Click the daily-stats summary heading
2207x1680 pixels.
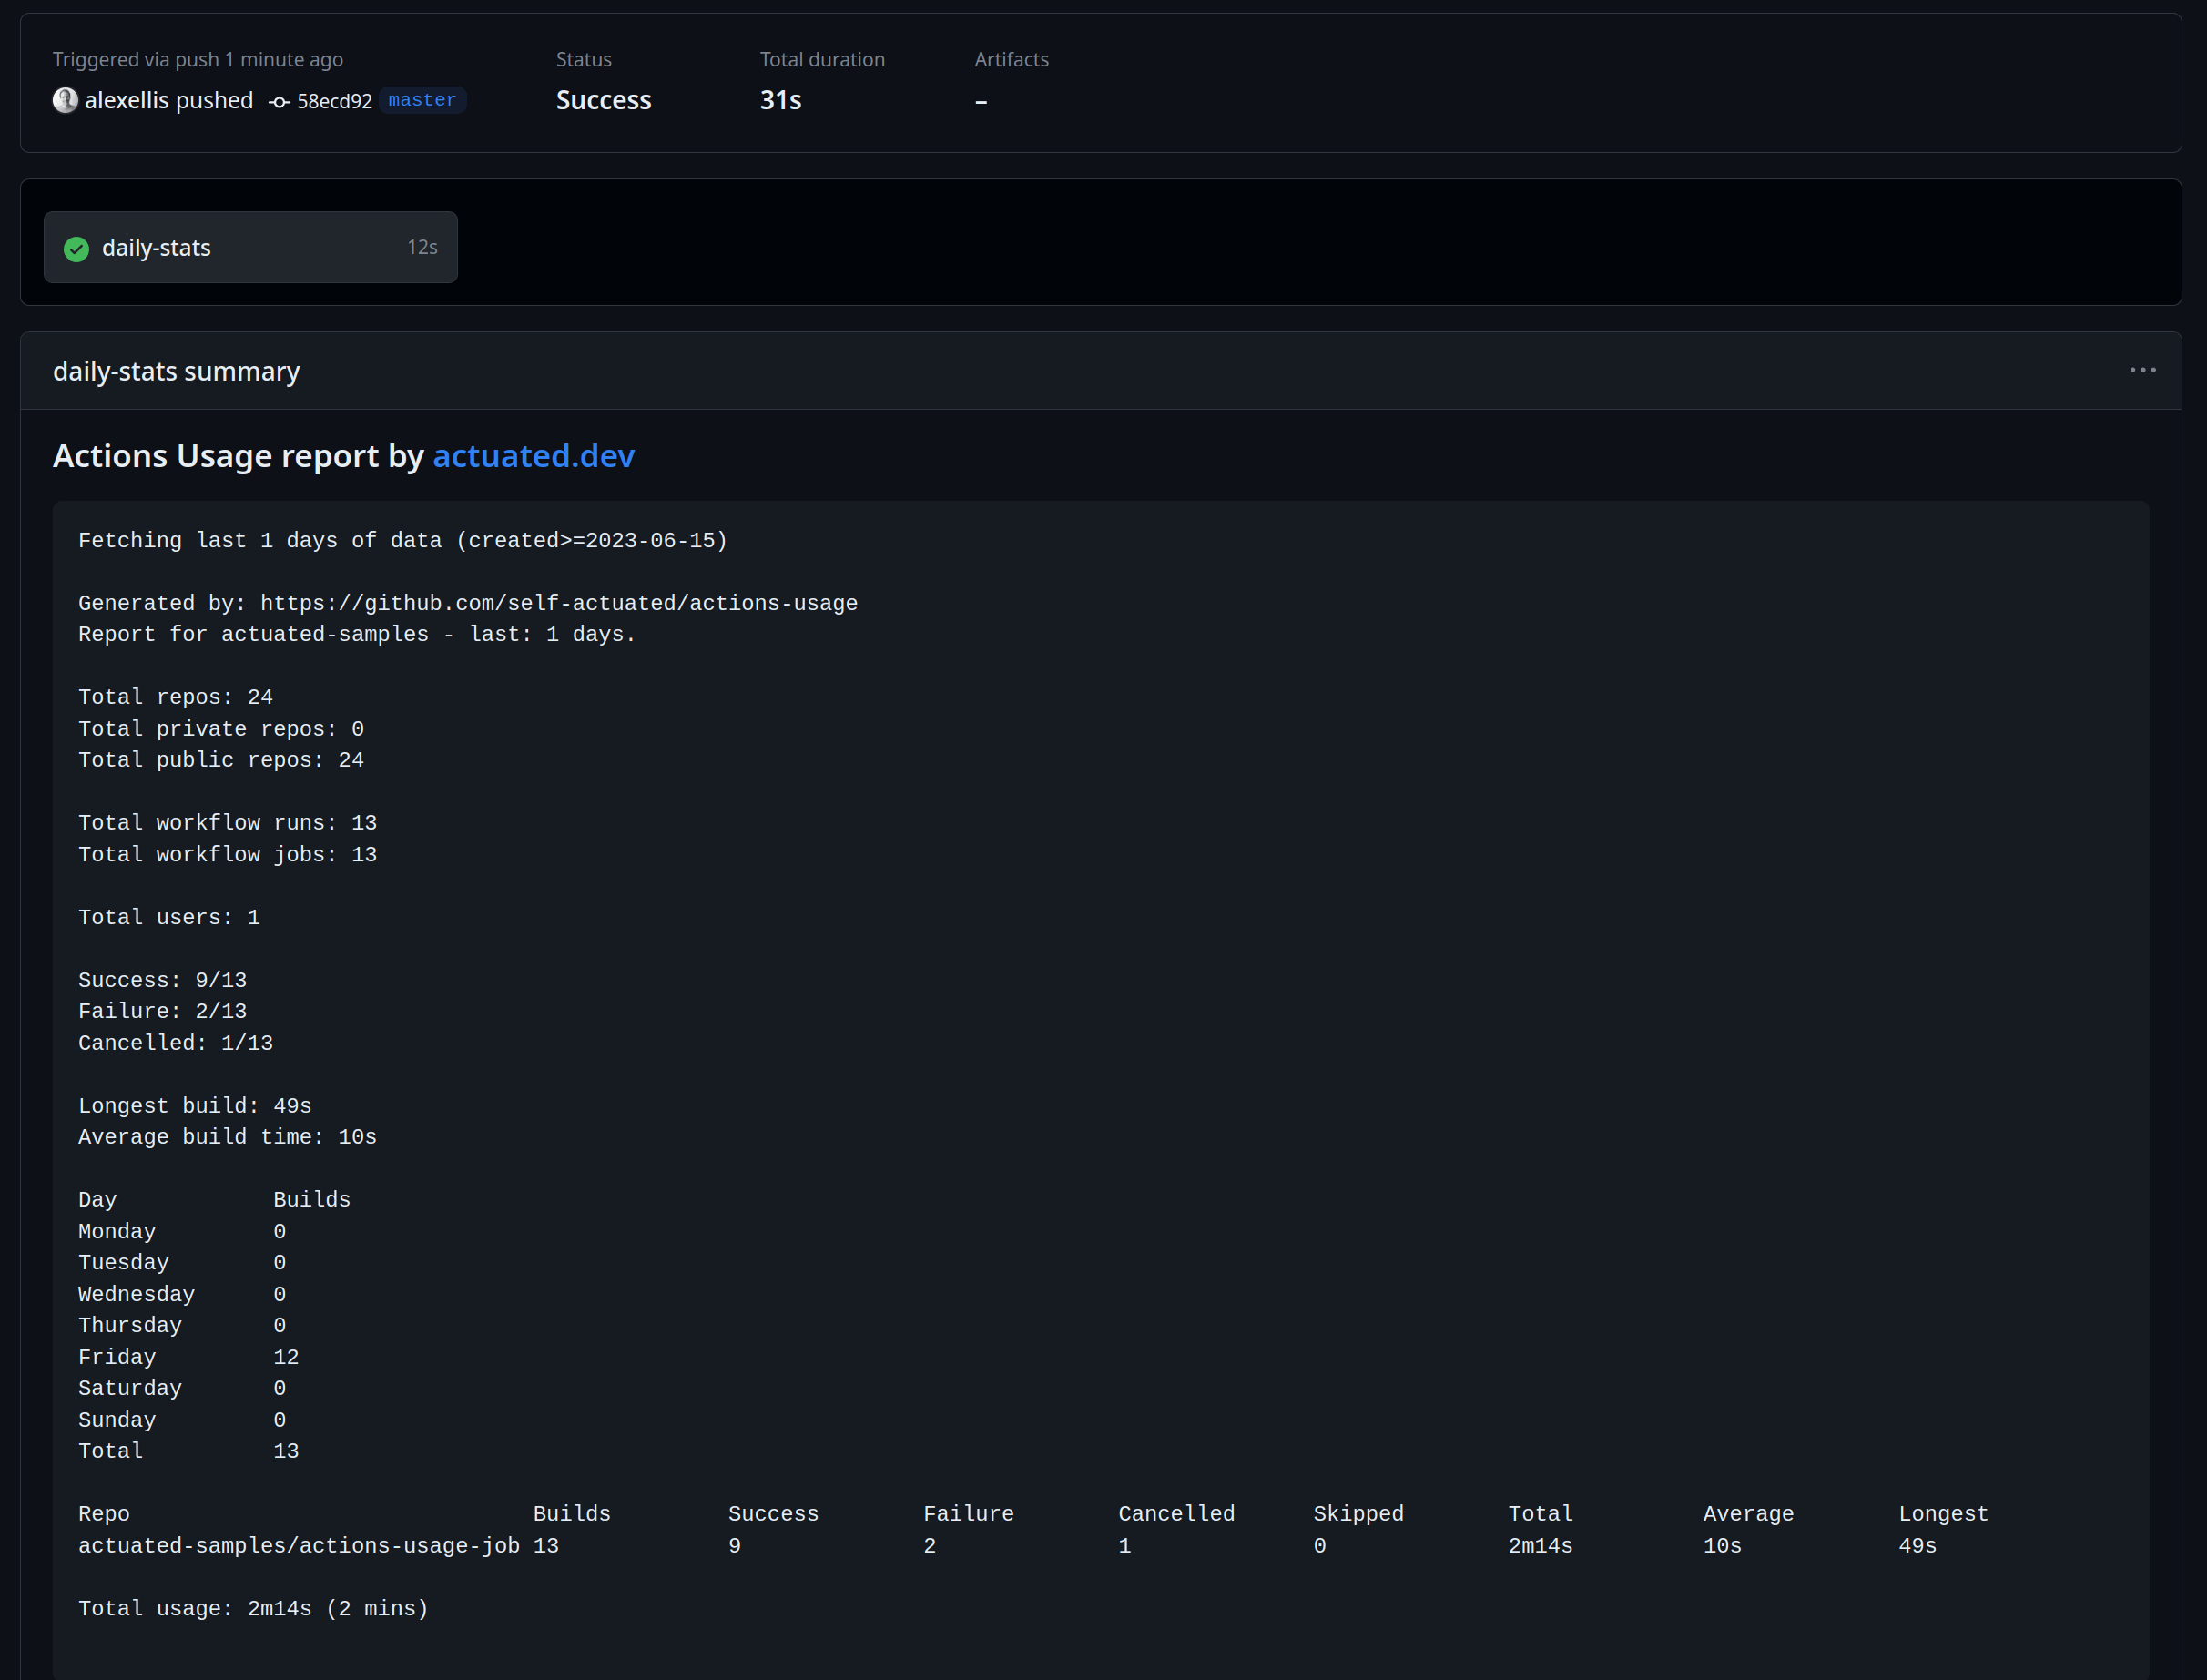pyautogui.click(x=176, y=371)
